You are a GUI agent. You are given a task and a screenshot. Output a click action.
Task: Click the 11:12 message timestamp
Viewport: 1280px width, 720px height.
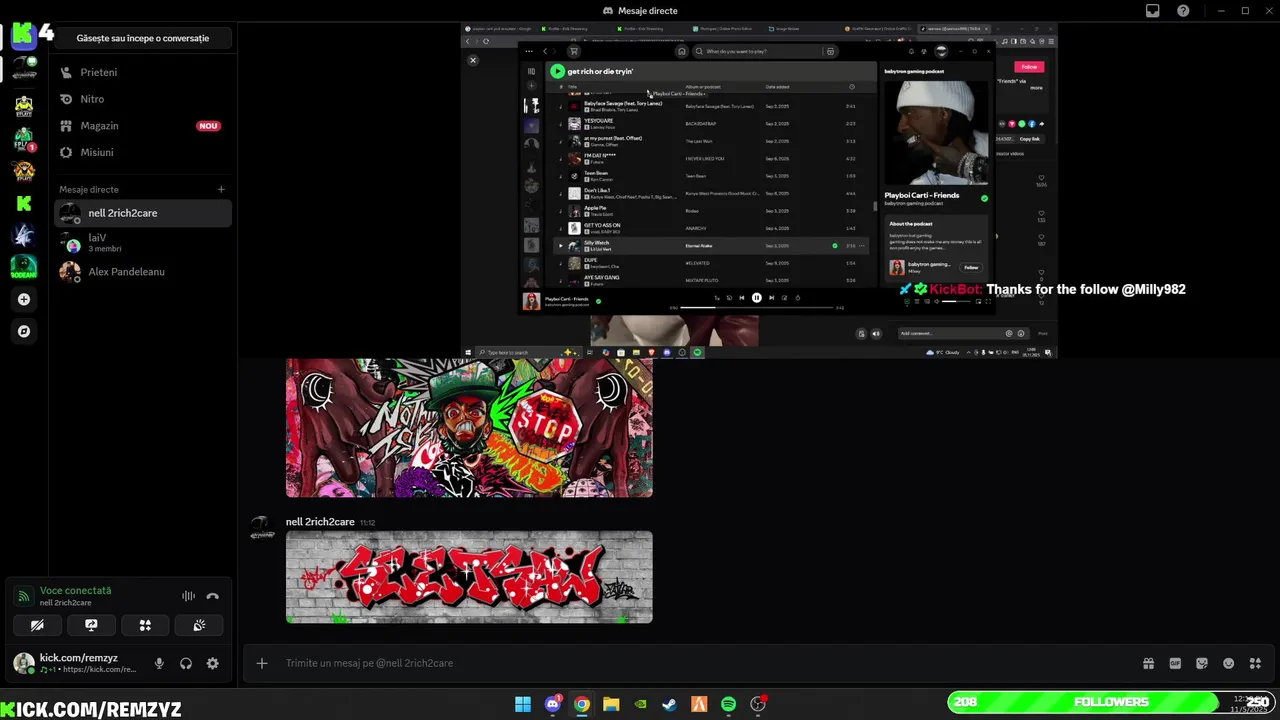pyautogui.click(x=368, y=523)
